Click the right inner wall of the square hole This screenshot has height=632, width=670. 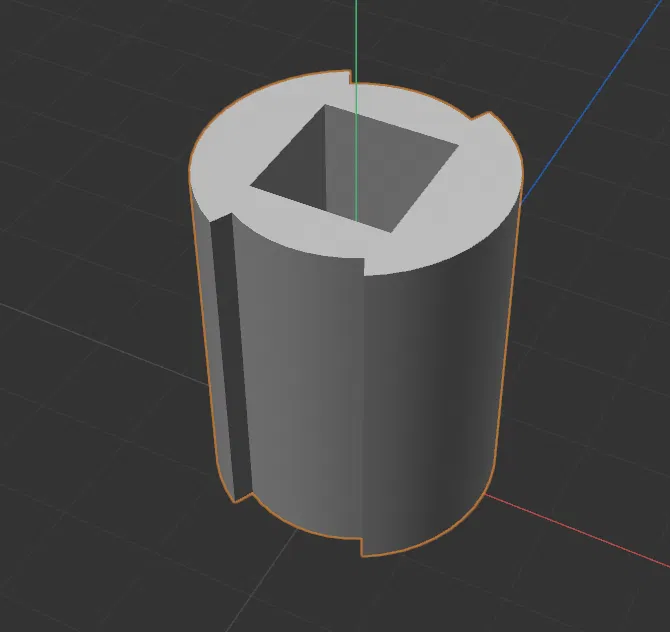tap(385, 171)
